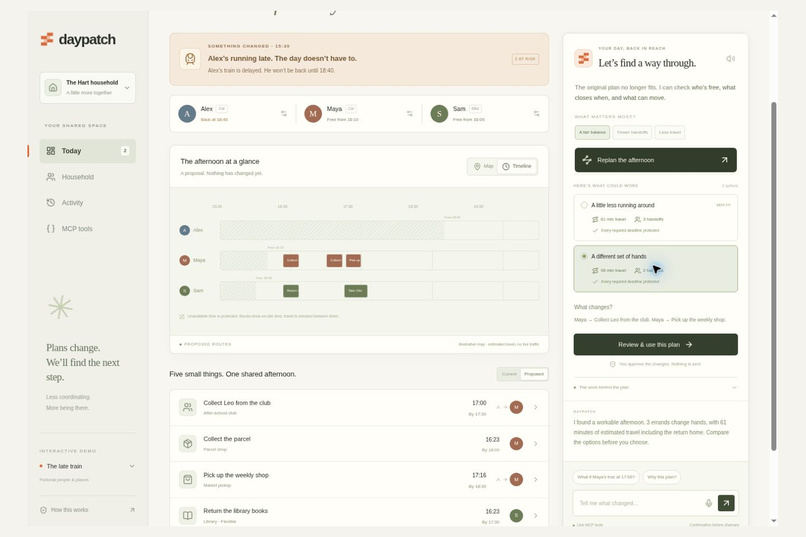
Task: Open Today in sidebar
Action: click(x=87, y=151)
